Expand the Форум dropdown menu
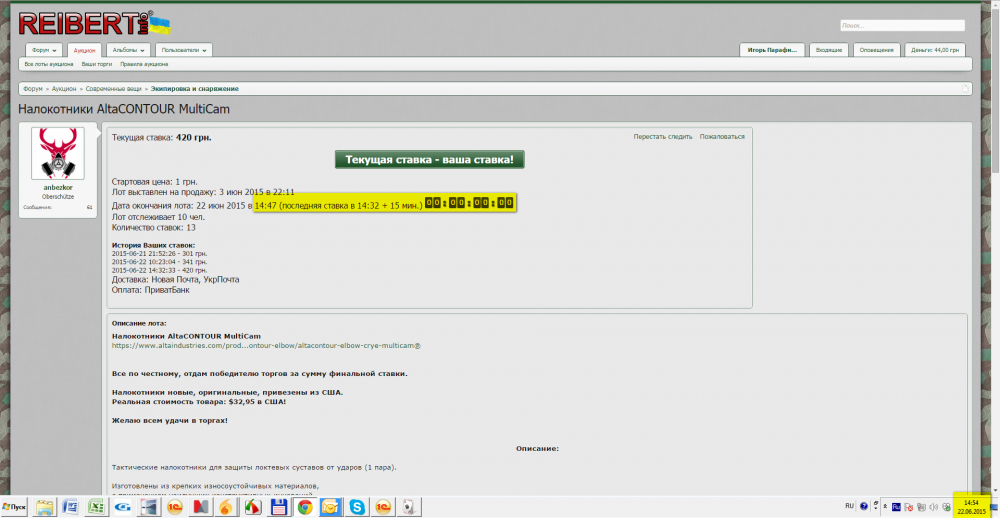Screen dimensions: 1000x518 click(45, 49)
